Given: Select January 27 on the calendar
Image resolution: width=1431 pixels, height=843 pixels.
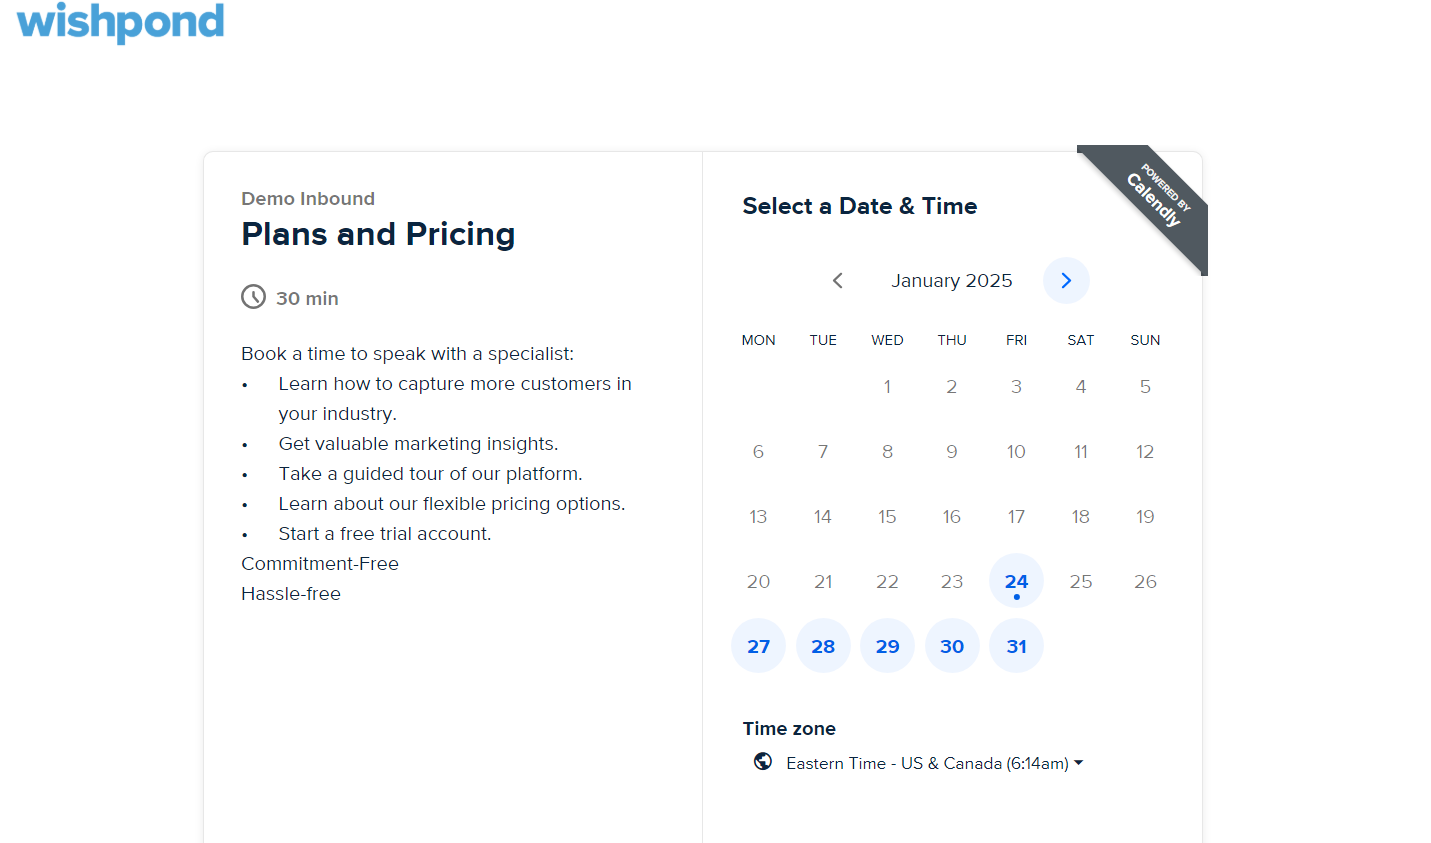Looking at the screenshot, I should point(758,645).
